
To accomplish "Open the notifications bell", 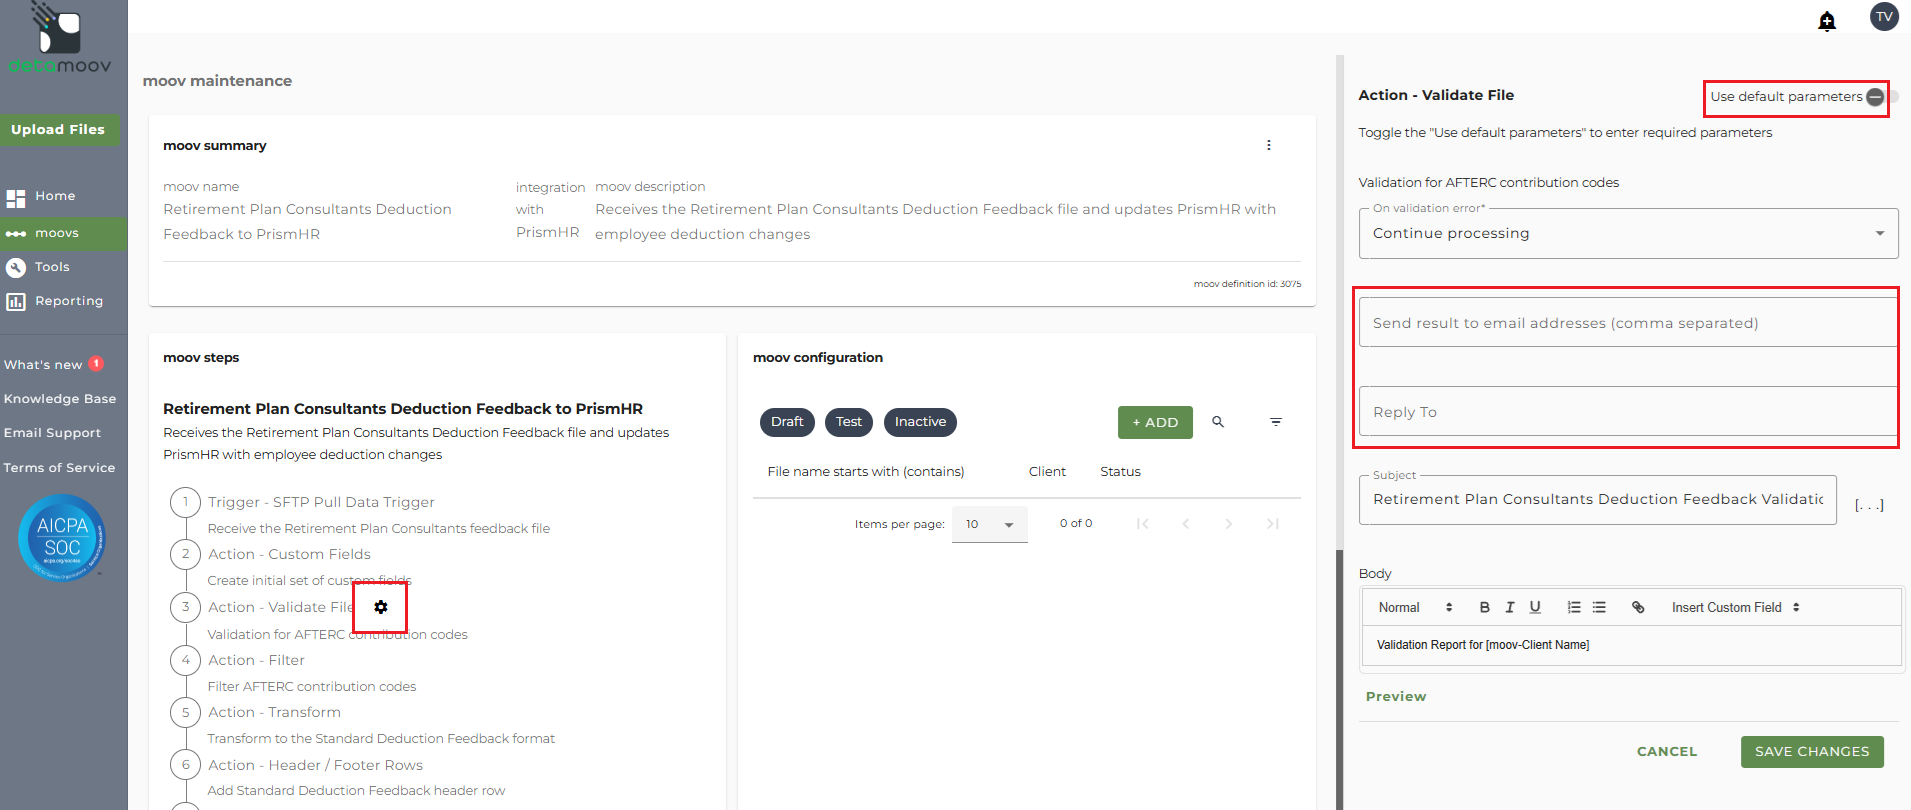I will tap(1827, 21).
